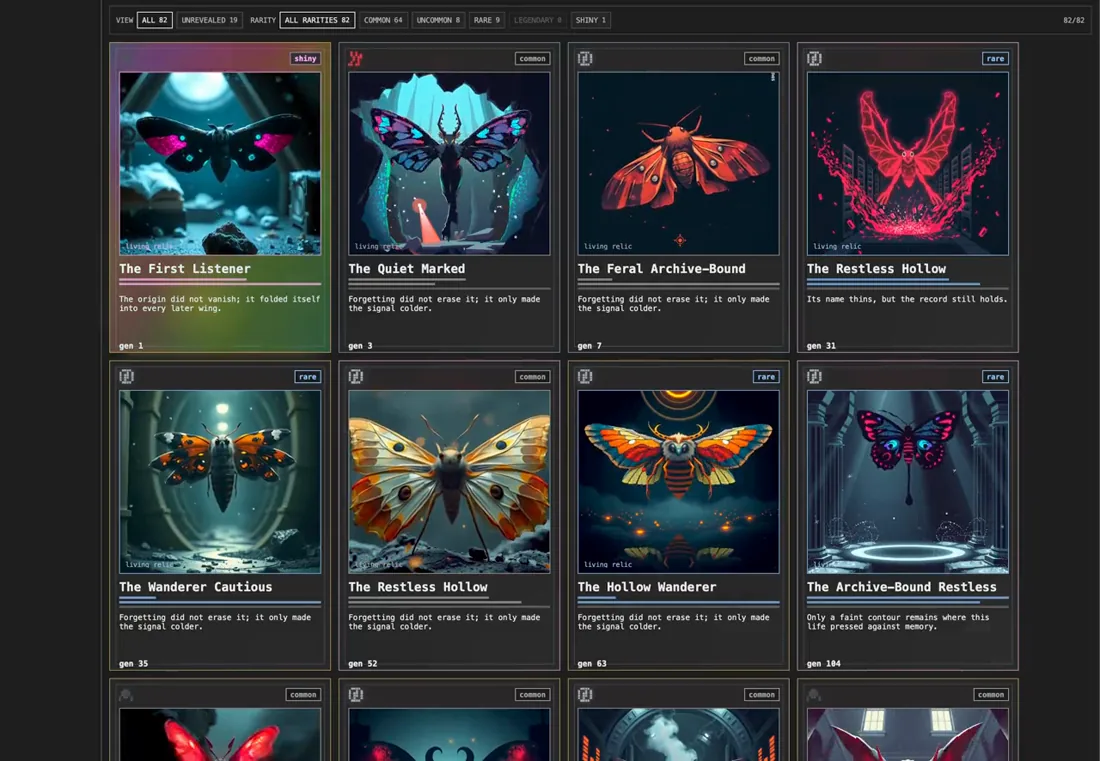Open The Archive-Bound Restless artwork
This screenshot has height=761, width=1100.
click(x=908, y=482)
